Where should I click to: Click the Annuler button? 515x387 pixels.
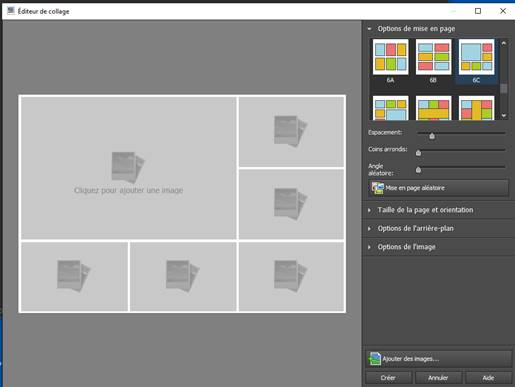(438, 378)
